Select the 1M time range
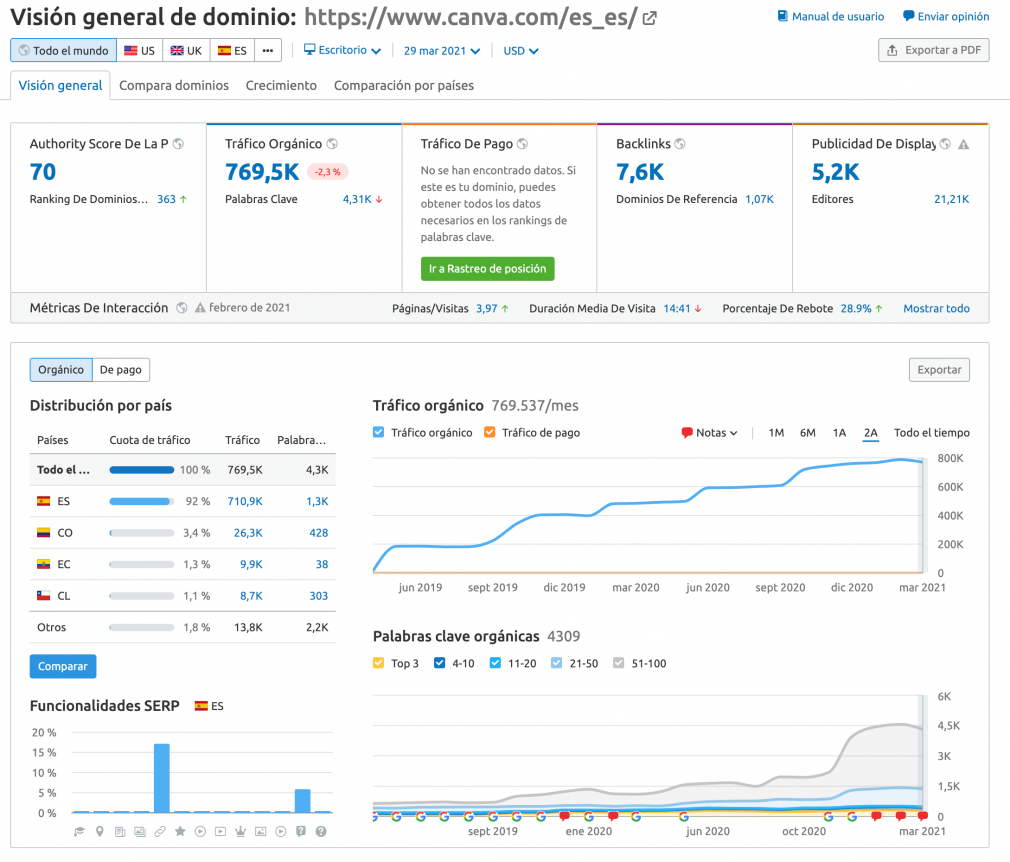The height and width of the screenshot is (862, 1010). 776,433
